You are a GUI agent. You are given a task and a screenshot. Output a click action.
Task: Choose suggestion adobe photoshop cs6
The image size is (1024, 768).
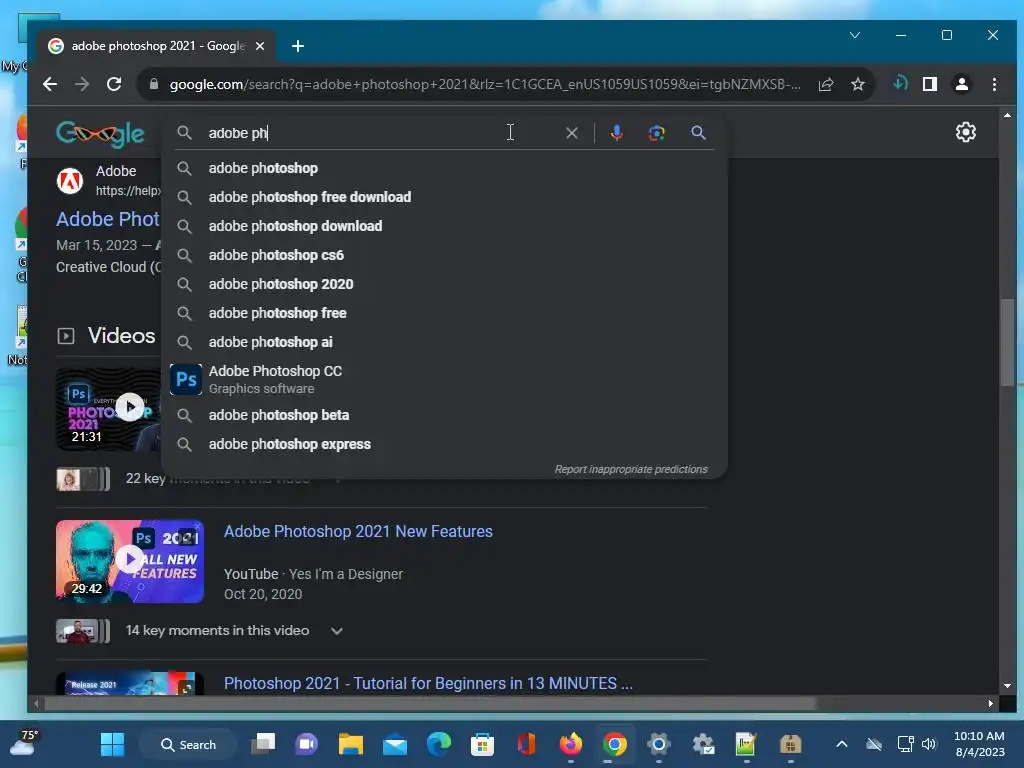pos(444,255)
